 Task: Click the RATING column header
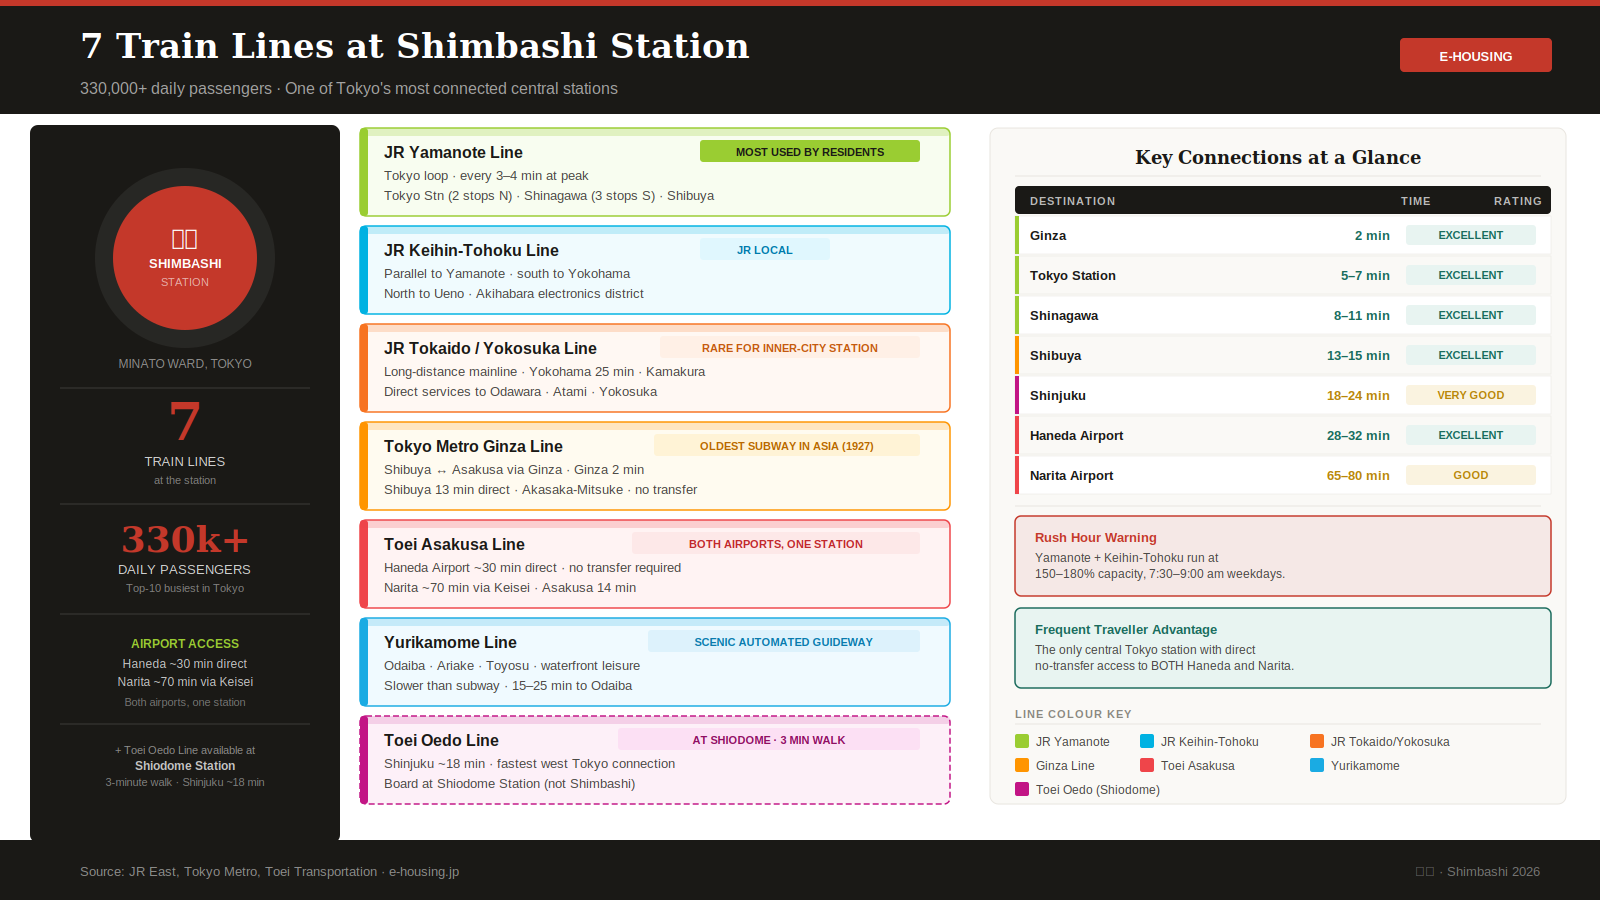1518,201
